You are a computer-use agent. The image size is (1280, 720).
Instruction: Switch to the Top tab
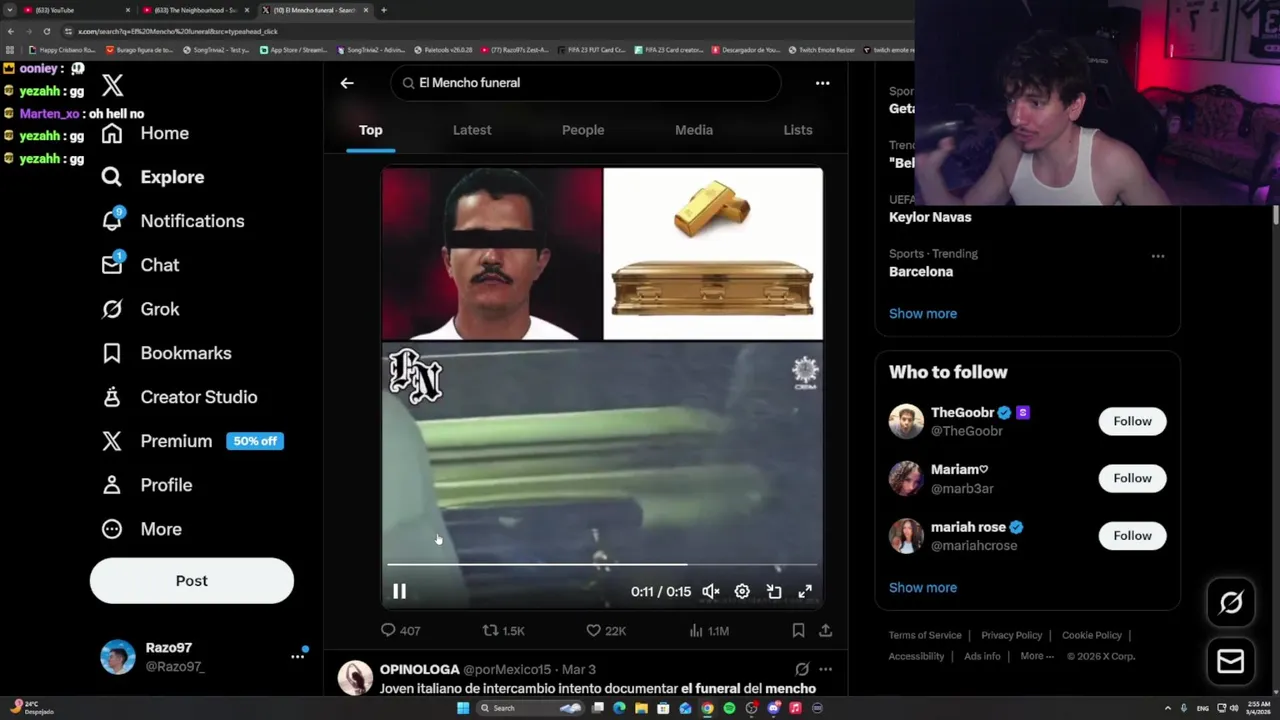(x=371, y=130)
